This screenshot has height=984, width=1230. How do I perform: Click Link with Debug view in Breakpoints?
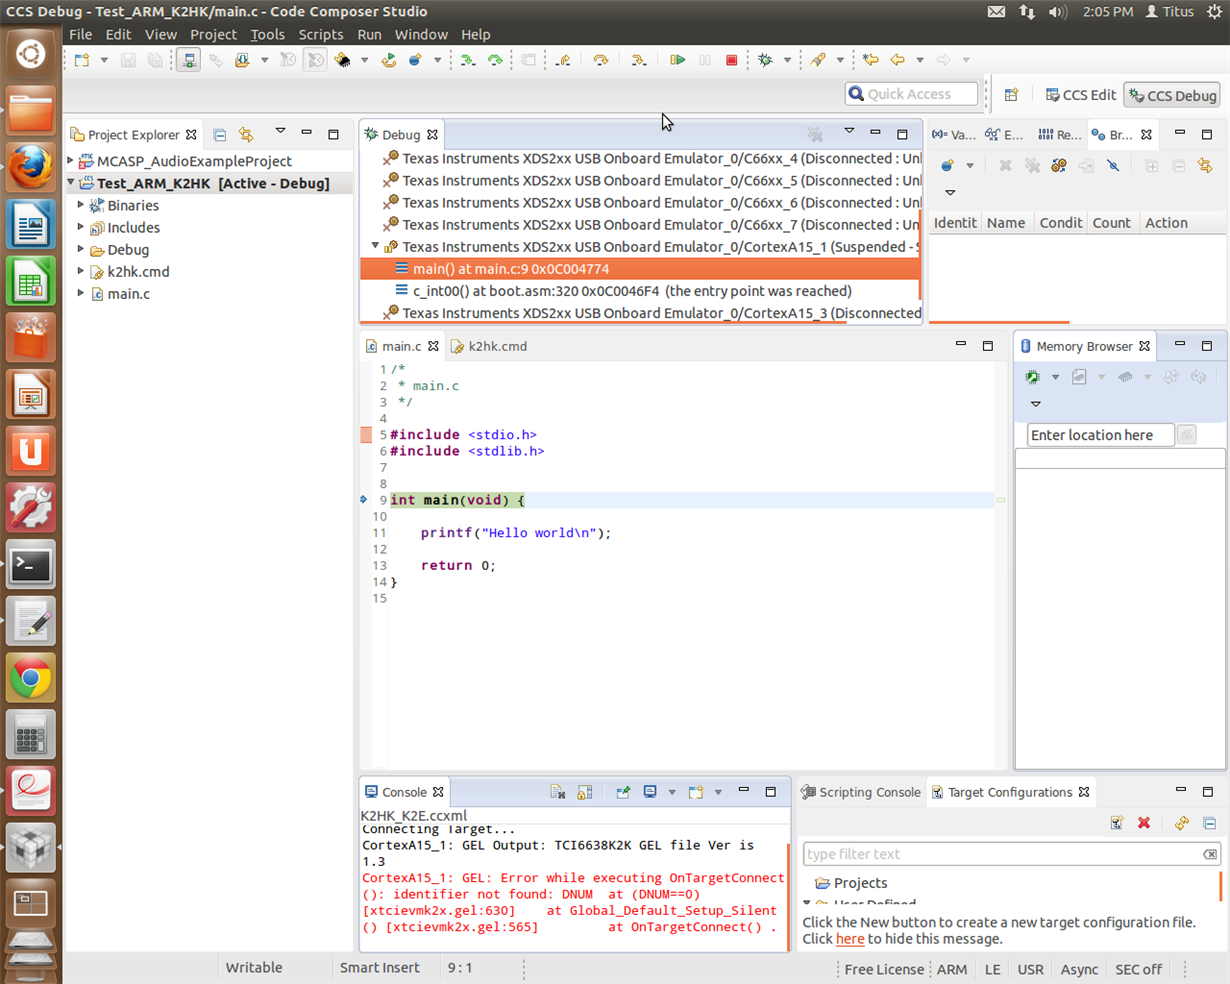(x=1205, y=165)
